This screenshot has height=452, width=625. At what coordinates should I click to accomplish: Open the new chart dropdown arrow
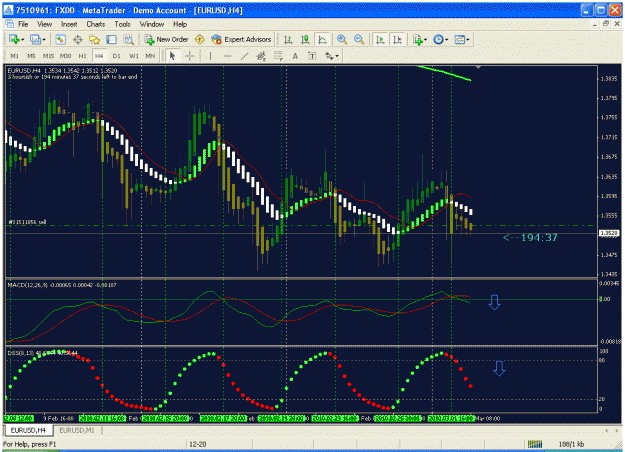(x=22, y=39)
